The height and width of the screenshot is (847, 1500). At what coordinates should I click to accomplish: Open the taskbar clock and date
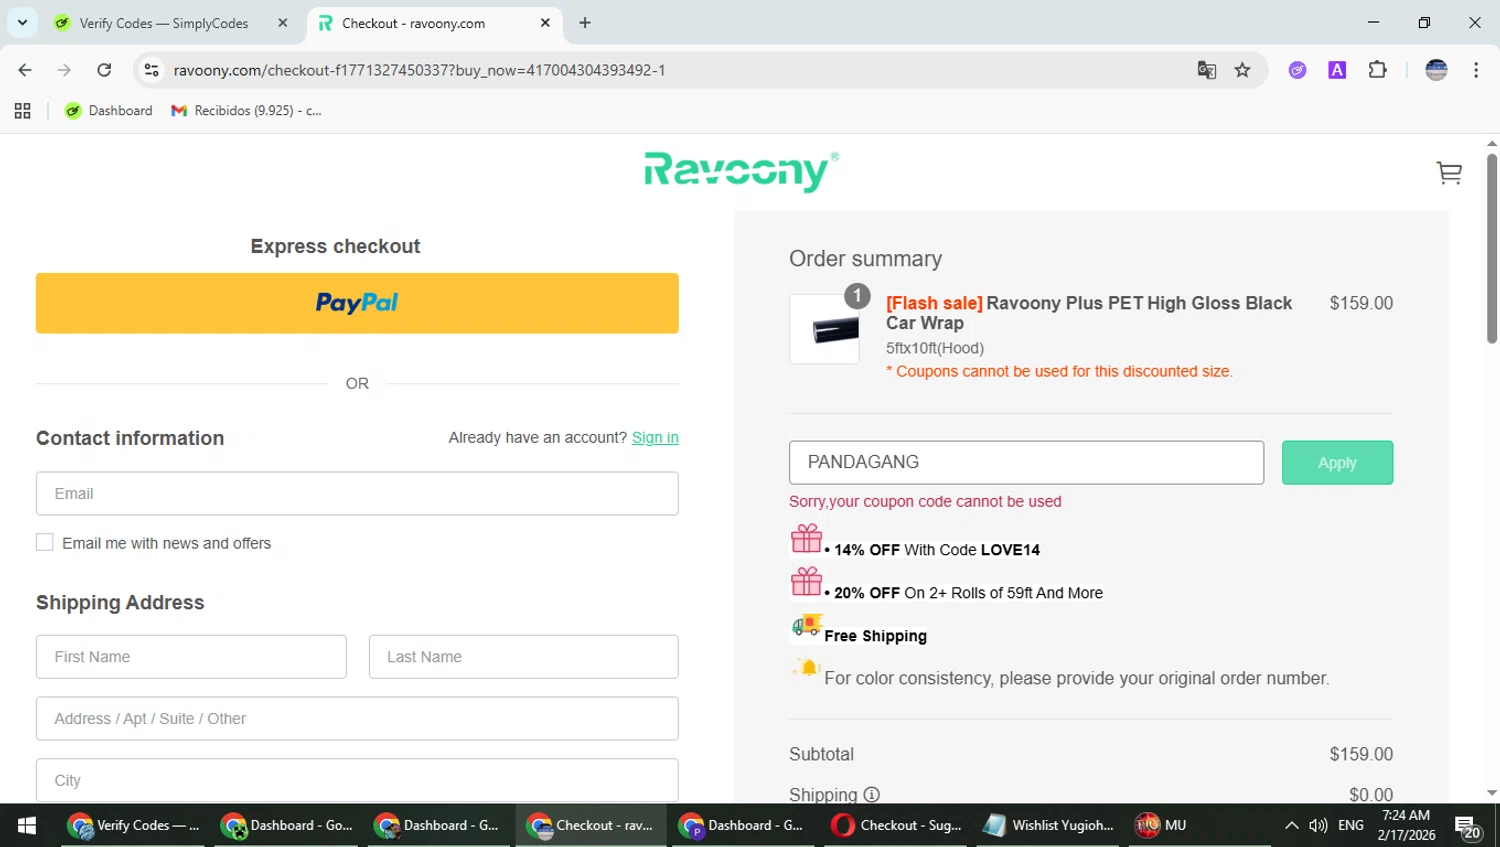[1406, 825]
